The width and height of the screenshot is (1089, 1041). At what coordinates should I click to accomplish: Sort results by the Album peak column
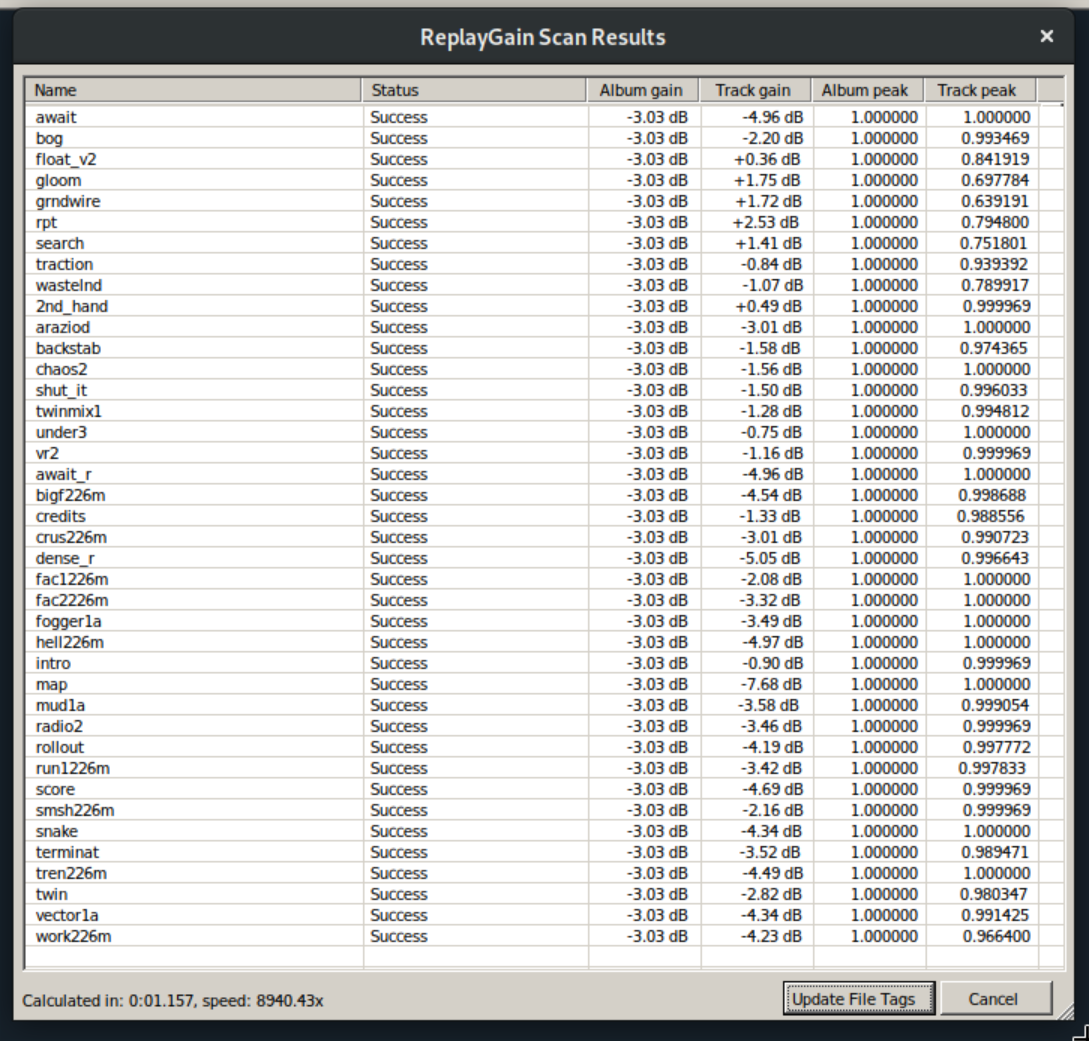click(869, 89)
